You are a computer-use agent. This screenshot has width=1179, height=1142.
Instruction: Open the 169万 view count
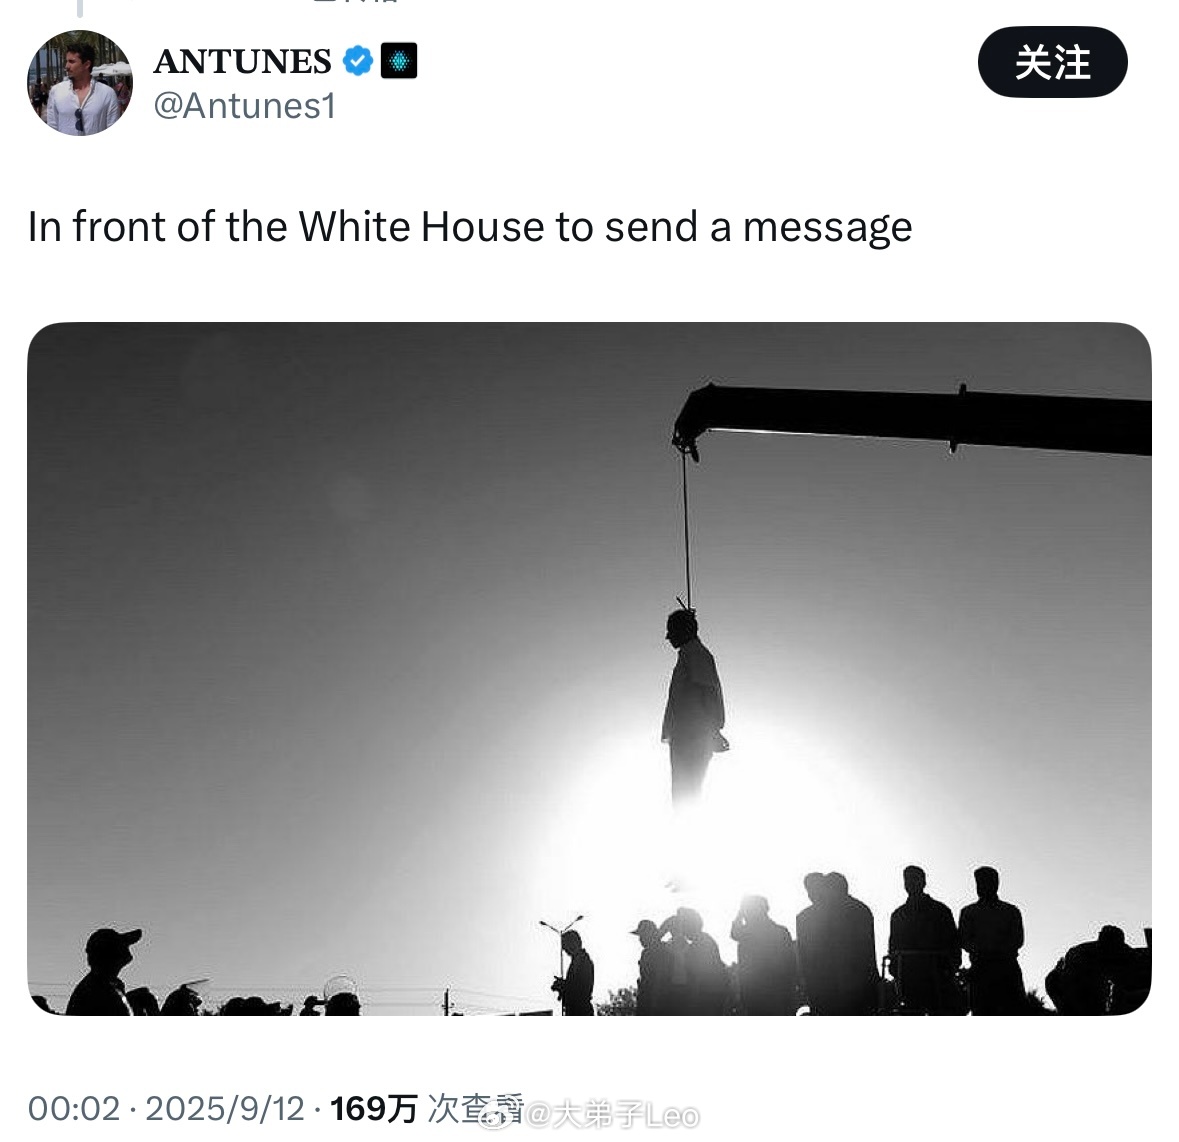click(374, 1108)
